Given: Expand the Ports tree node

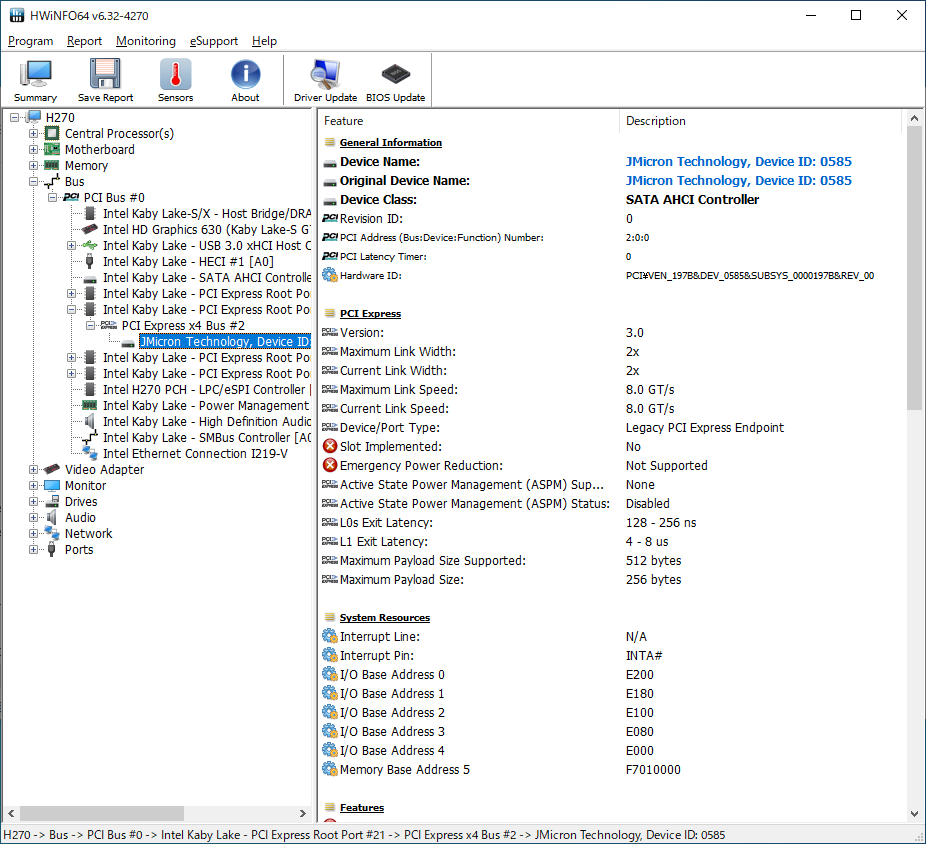Looking at the screenshot, I should (34, 549).
